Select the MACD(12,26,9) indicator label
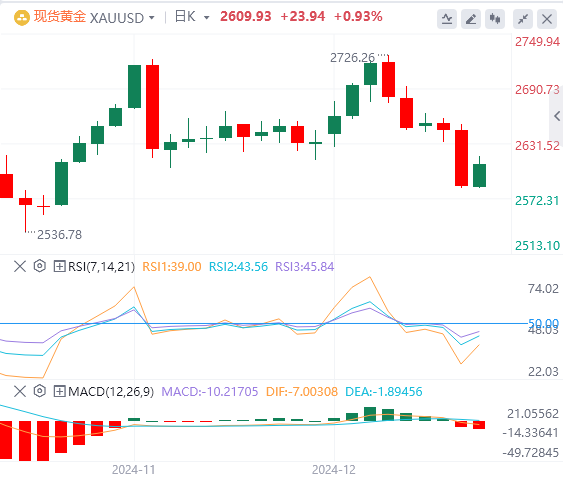 pyautogui.click(x=111, y=392)
